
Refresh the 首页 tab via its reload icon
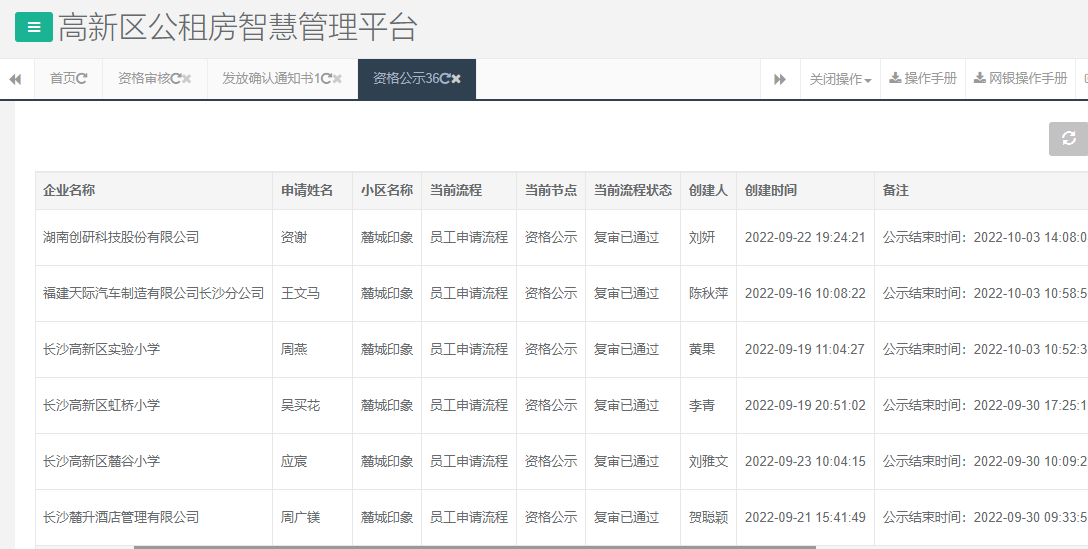click(82, 79)
